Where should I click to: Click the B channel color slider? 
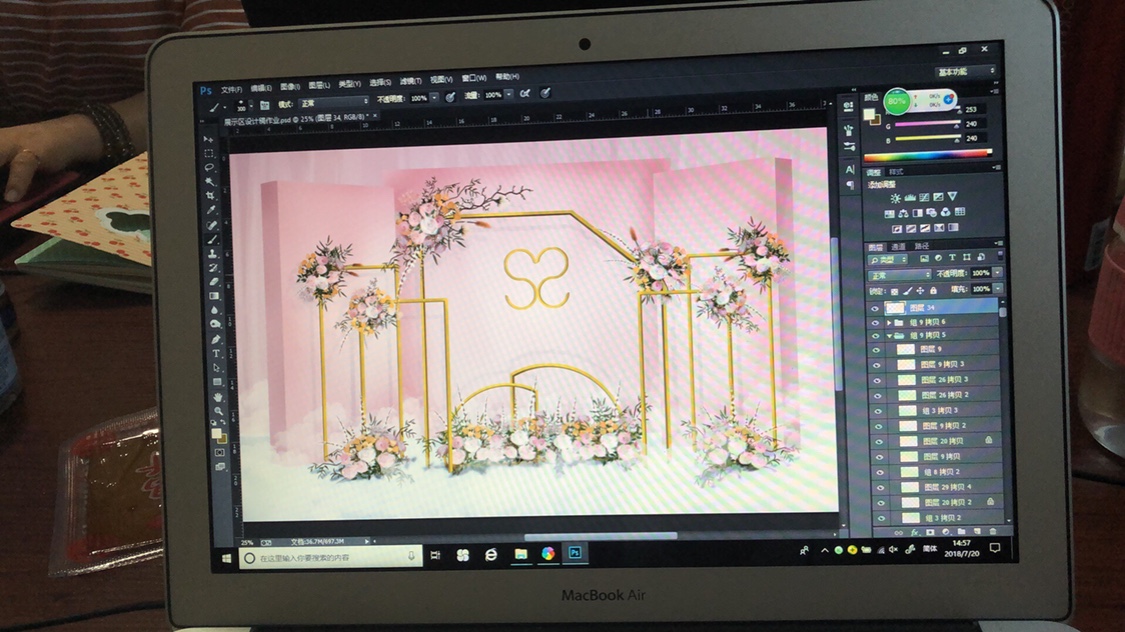[927, 139]
